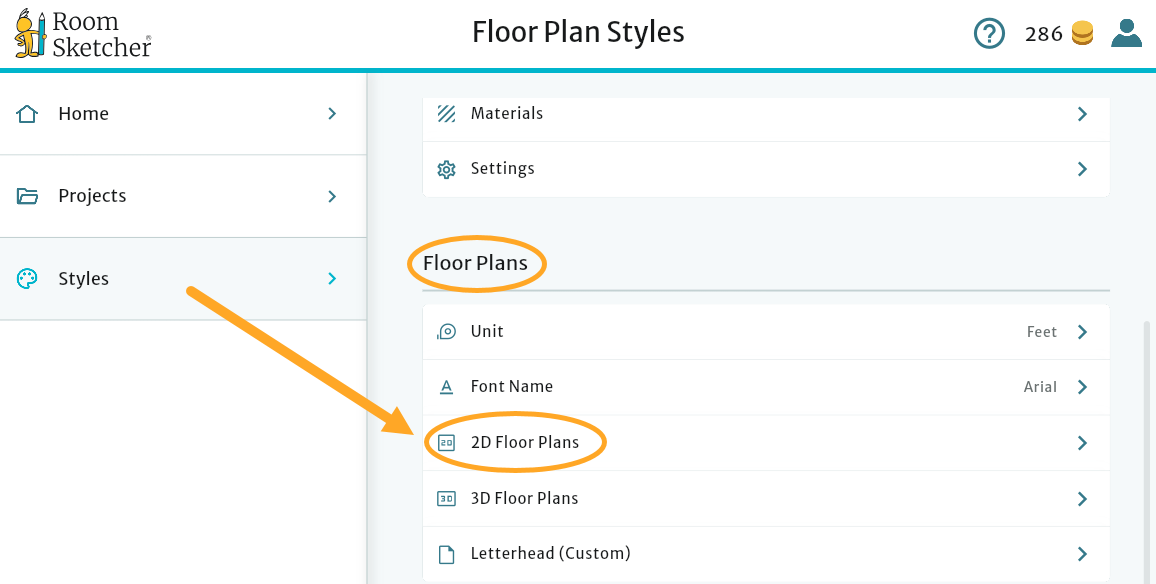1156x584 pixels.
Task: Click the 3D Floor Plans icon
Action: (446, 498)
